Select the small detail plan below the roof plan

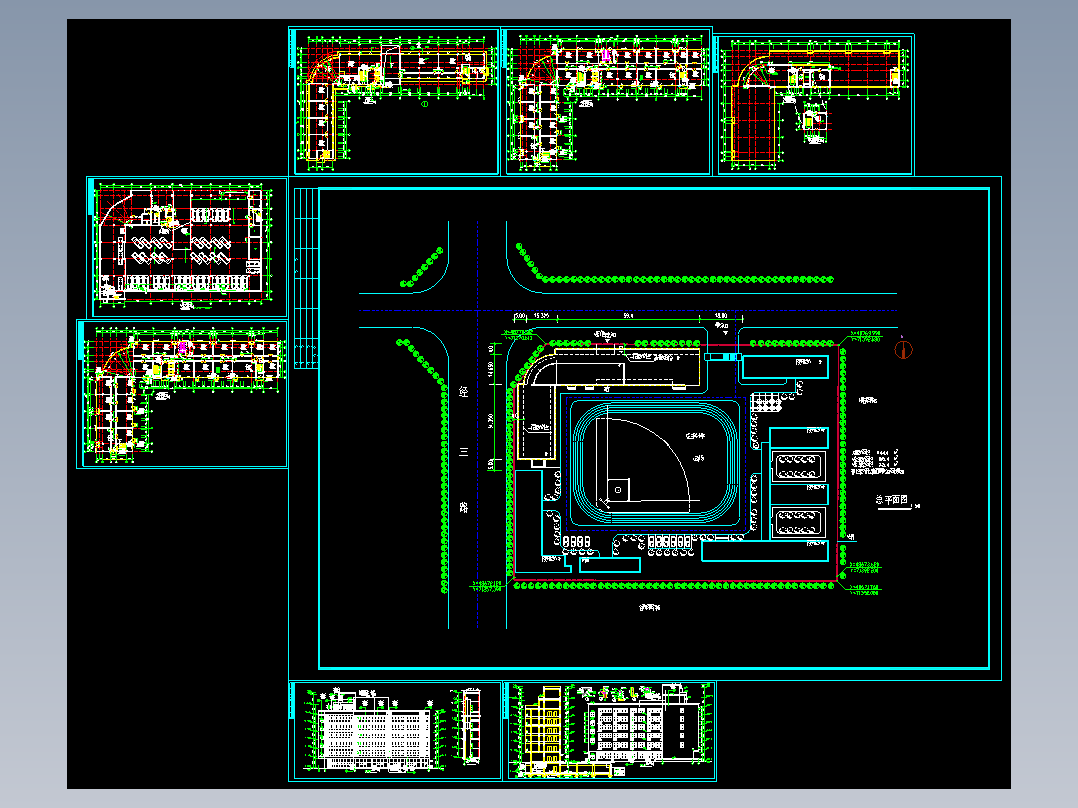(x=813, y=121)
